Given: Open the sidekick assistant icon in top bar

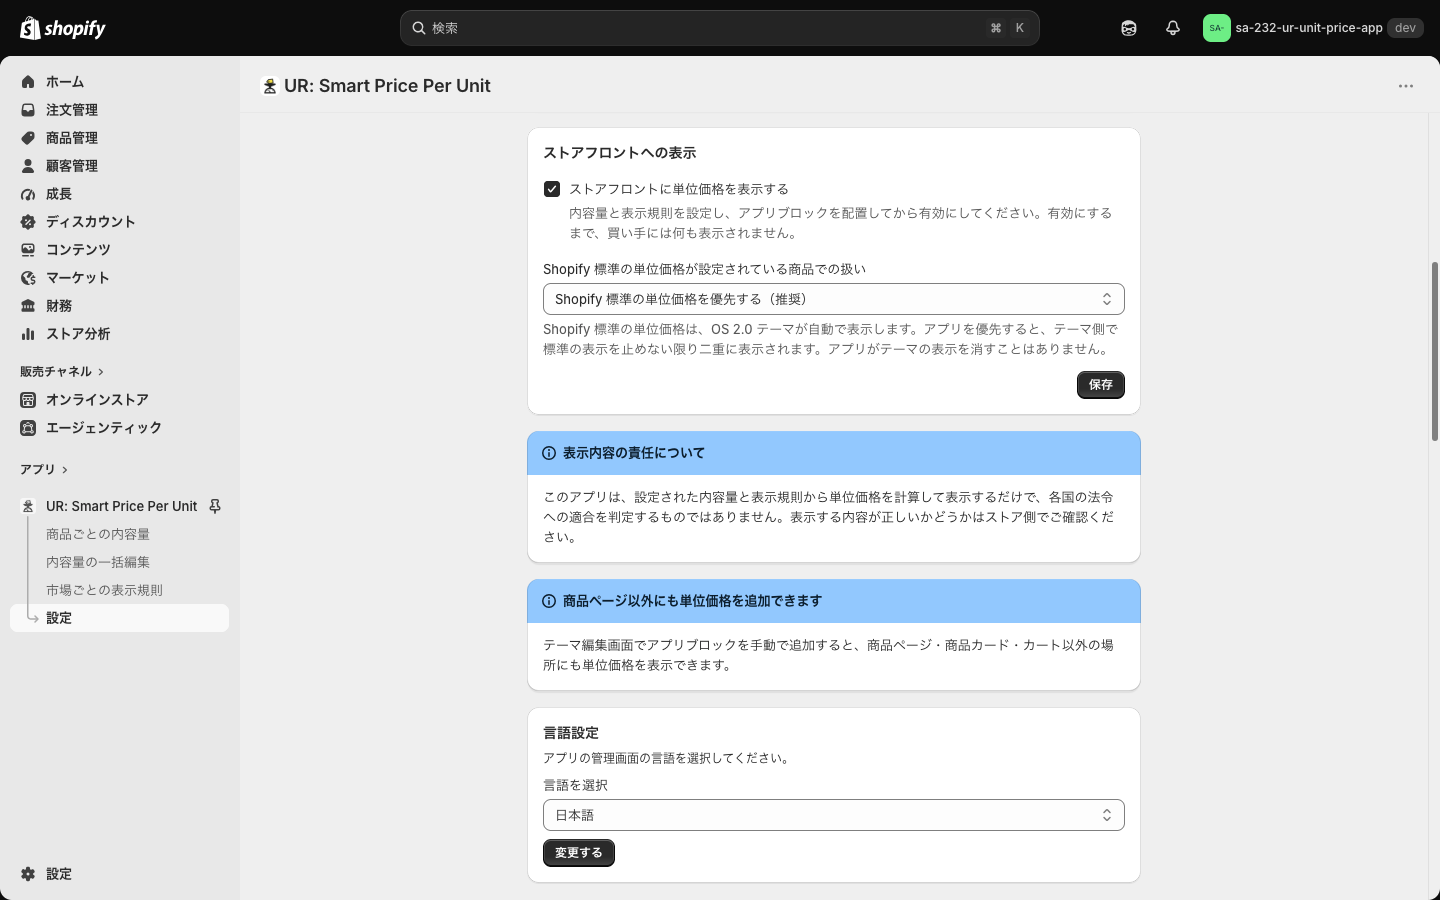Looking at the screenshot, I should tap(1129, 28).
